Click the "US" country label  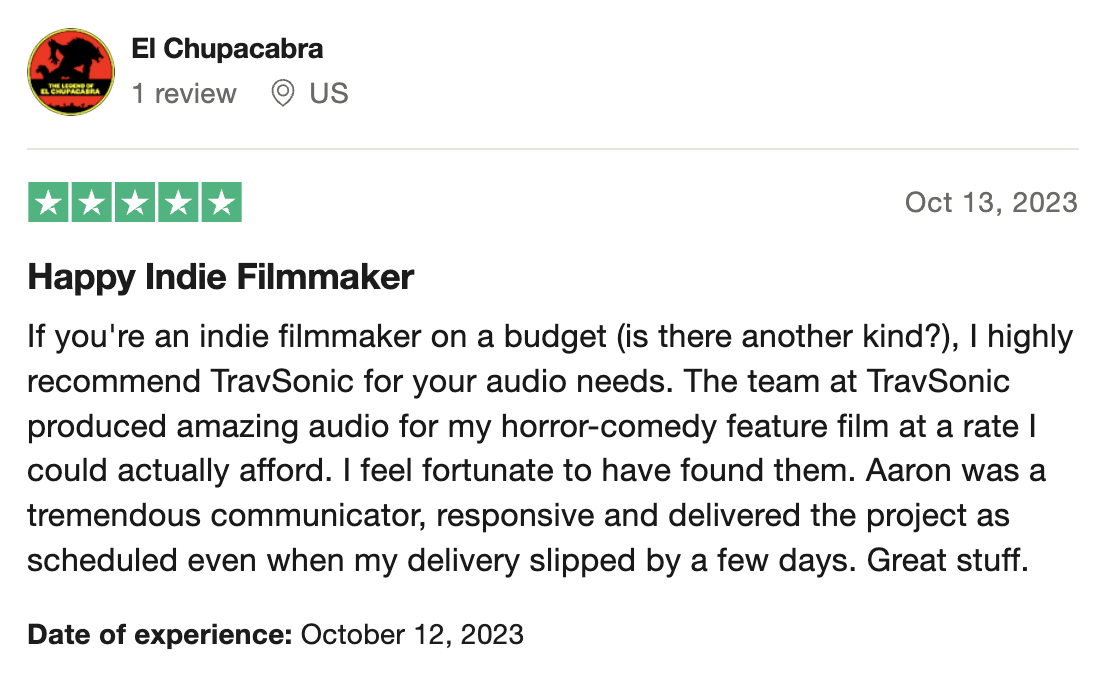tap(329, 94)
